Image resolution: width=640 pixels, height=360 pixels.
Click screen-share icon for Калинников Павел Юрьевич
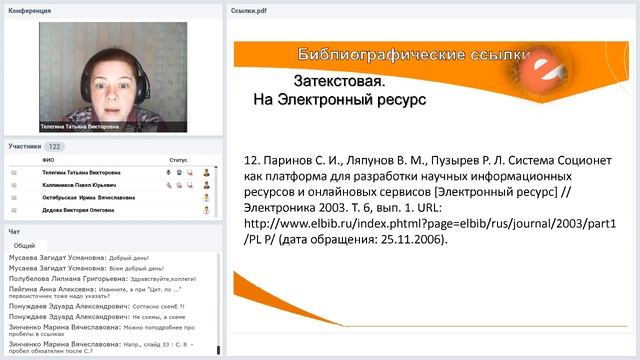(190, 185)
